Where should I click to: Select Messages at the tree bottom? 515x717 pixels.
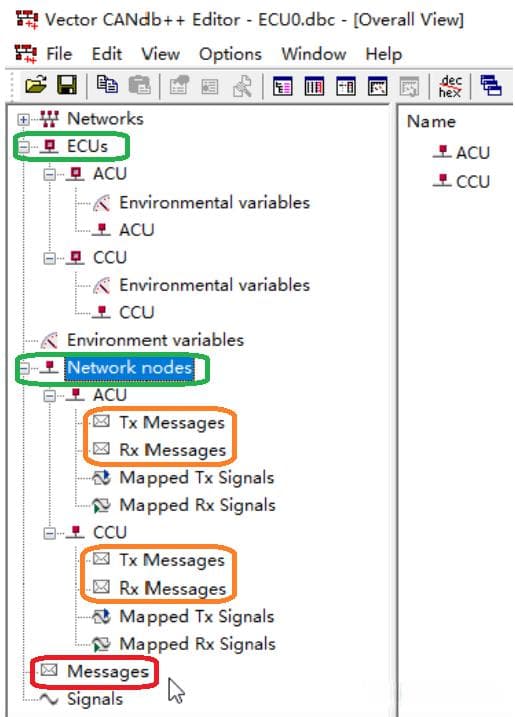pos(108,671)
